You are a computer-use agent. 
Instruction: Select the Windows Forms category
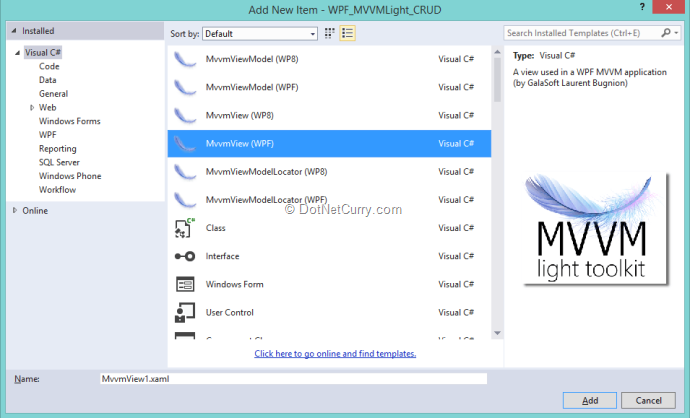coord(70,121)
